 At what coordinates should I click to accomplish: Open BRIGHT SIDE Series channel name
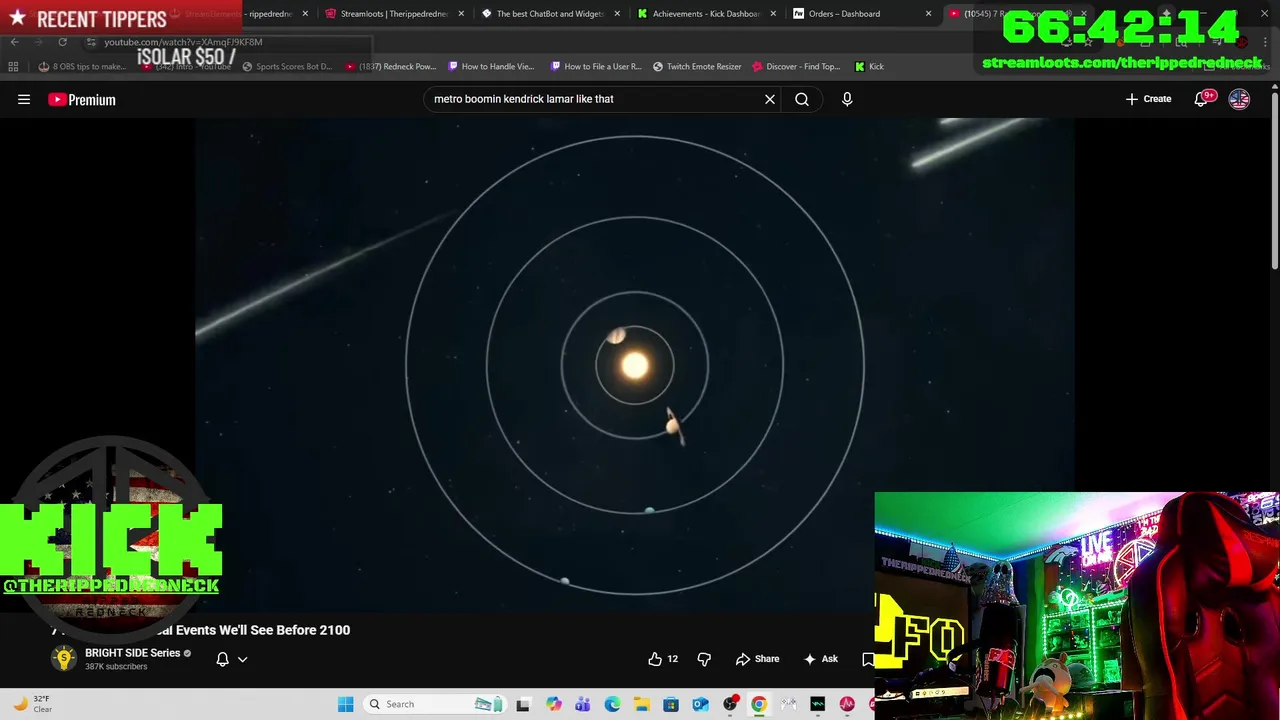point(132,653)
